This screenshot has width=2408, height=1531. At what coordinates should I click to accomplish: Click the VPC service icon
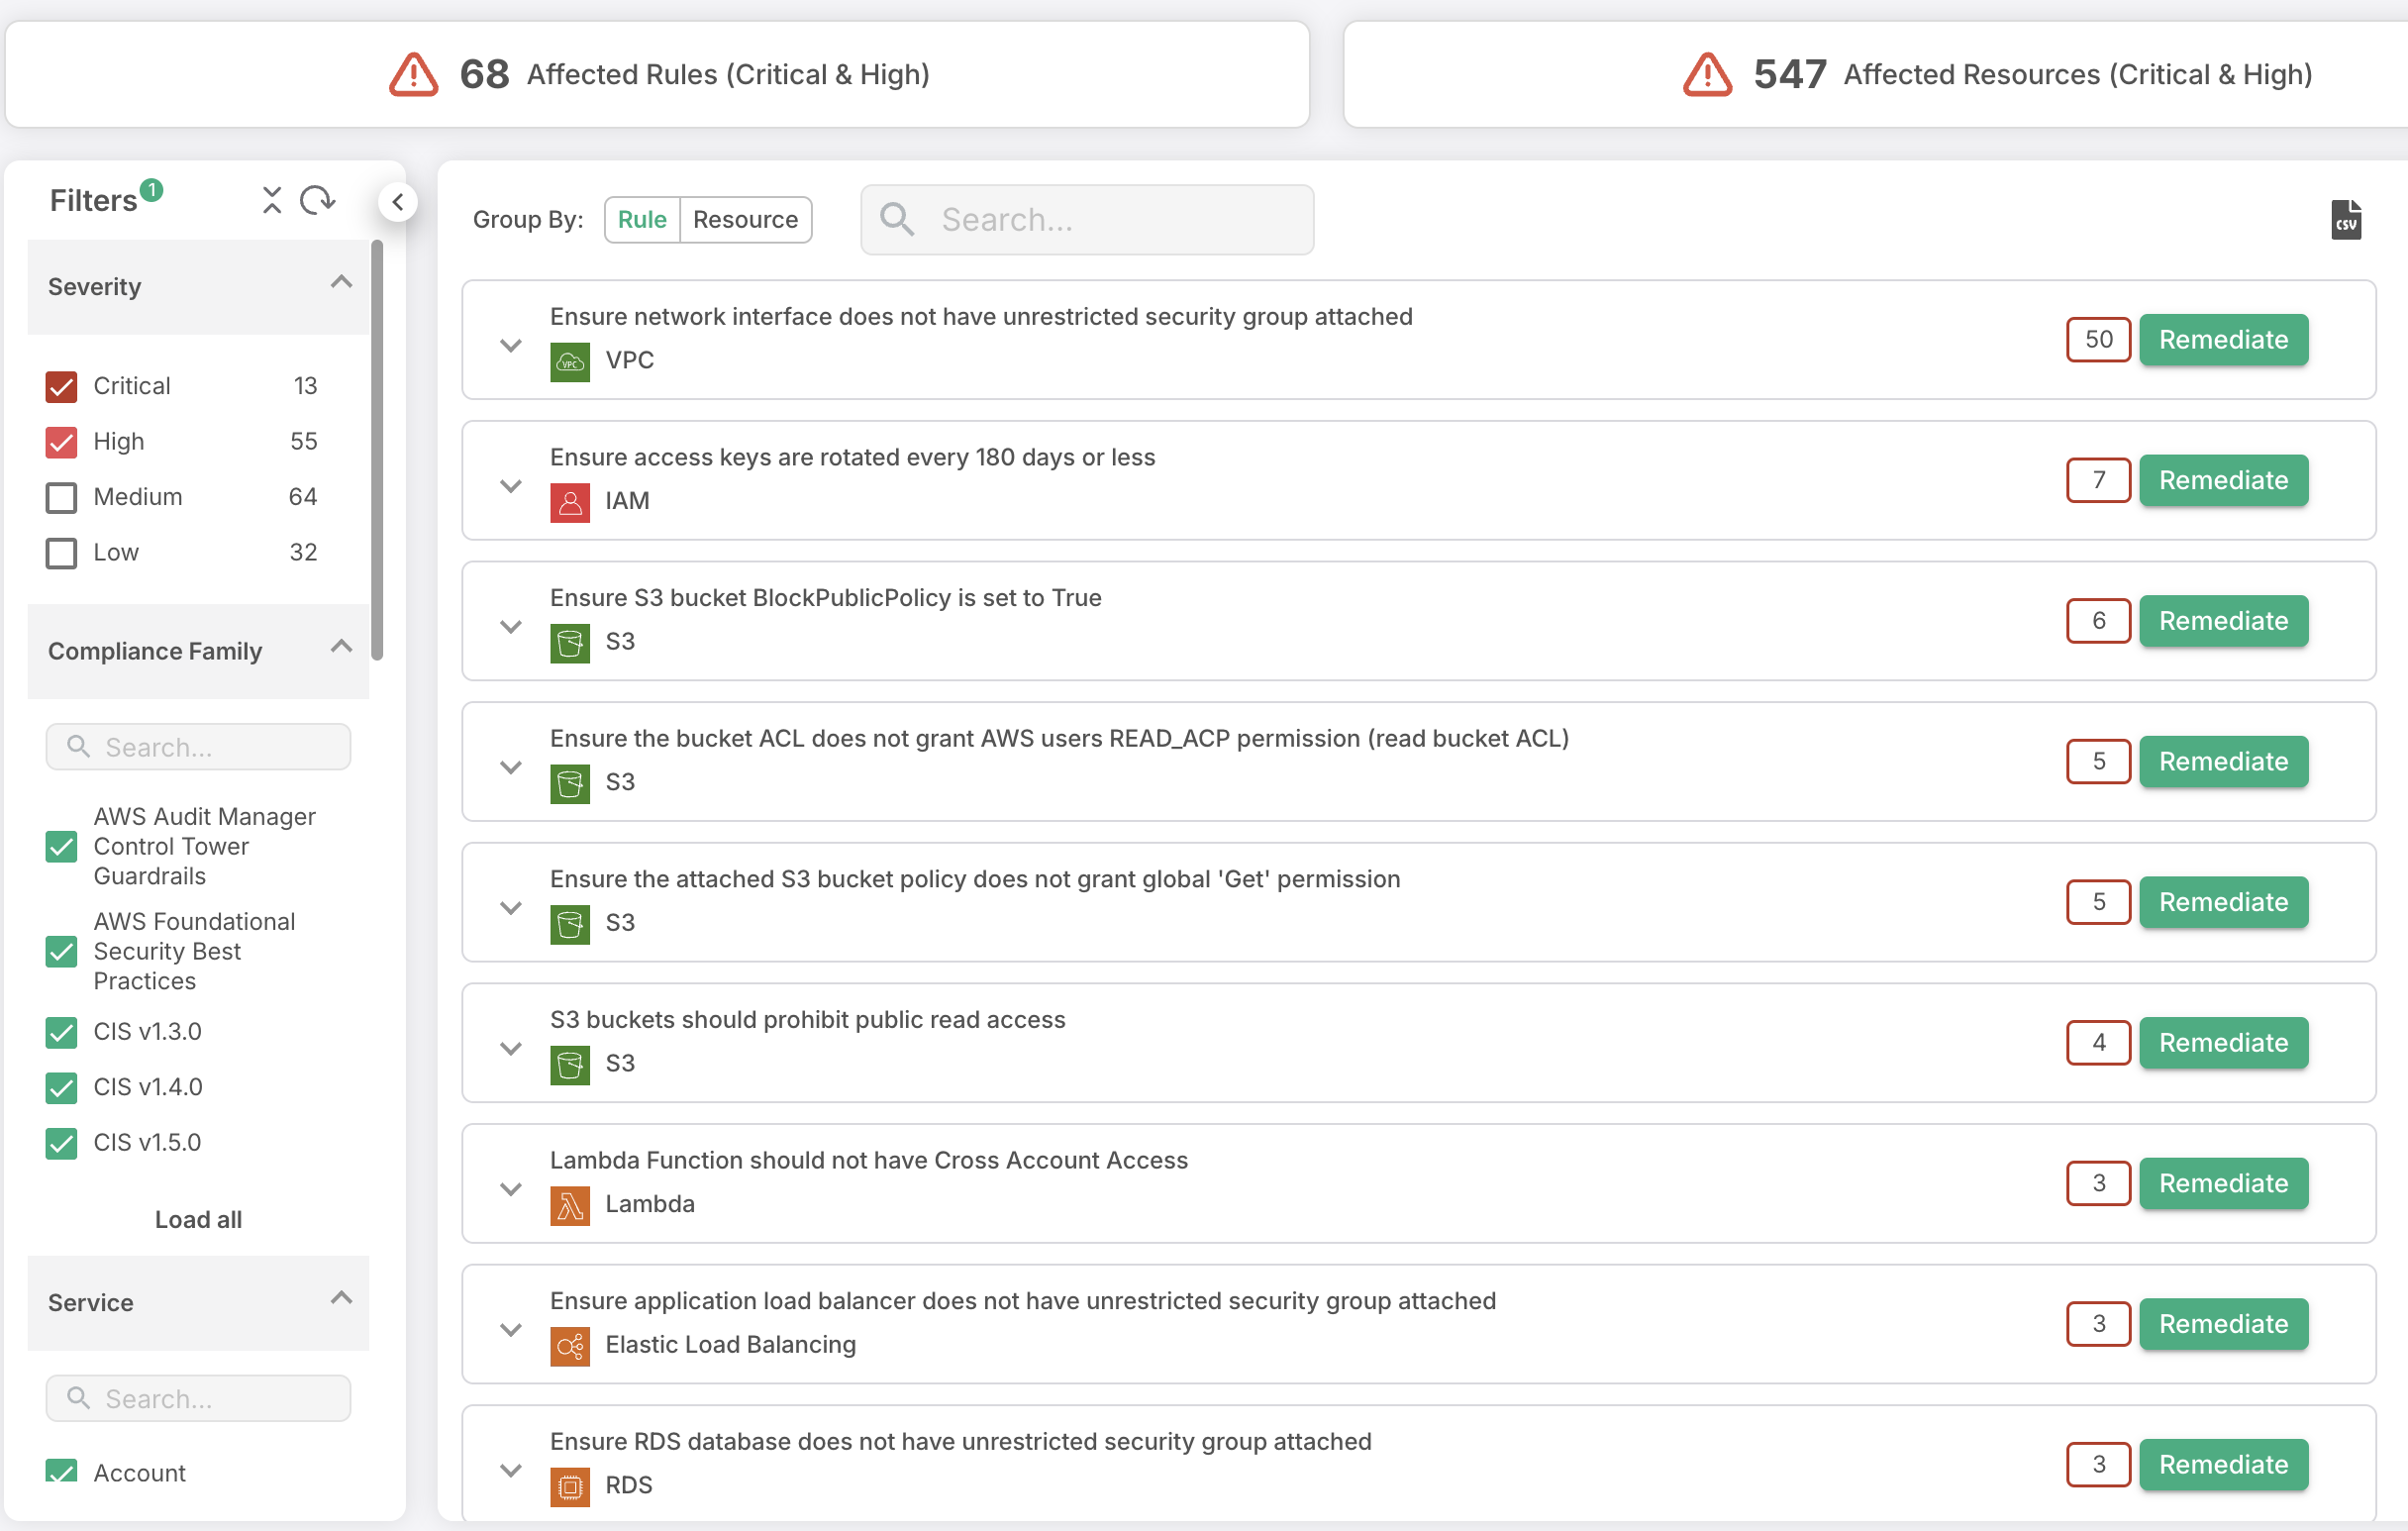[569, 362]
